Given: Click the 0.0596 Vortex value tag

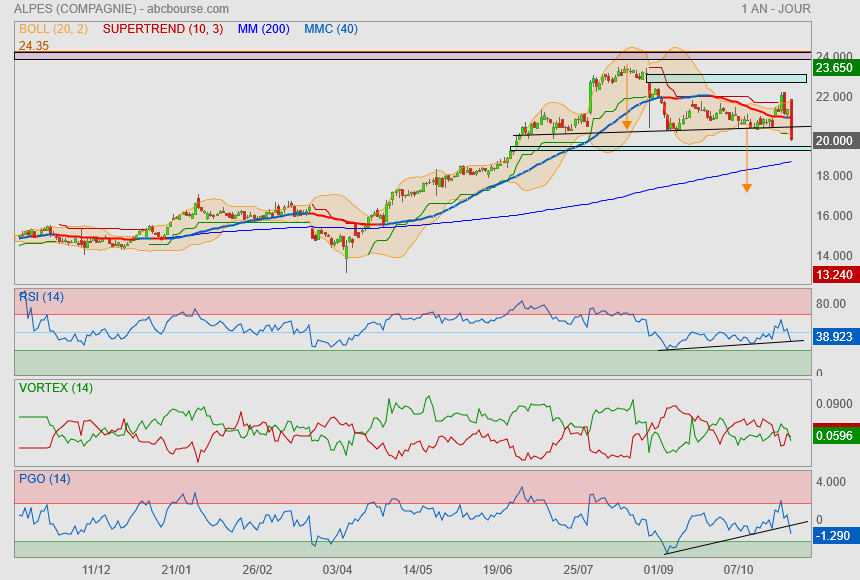Looking at the screenshot, I should (834, 435).
